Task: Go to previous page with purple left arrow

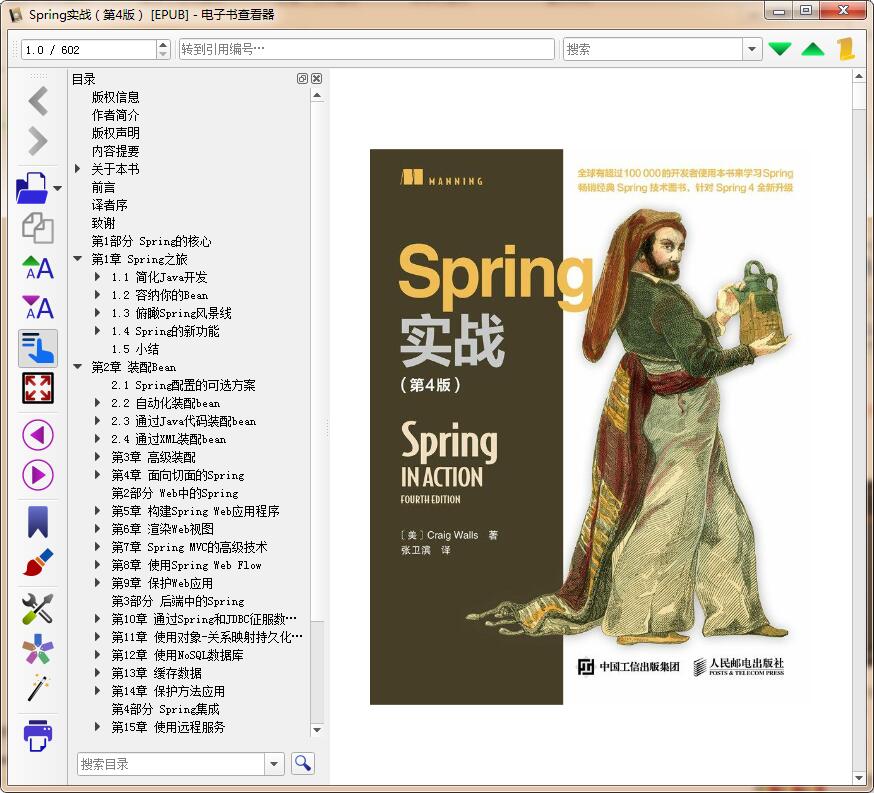Action: (x=38, y=435)
